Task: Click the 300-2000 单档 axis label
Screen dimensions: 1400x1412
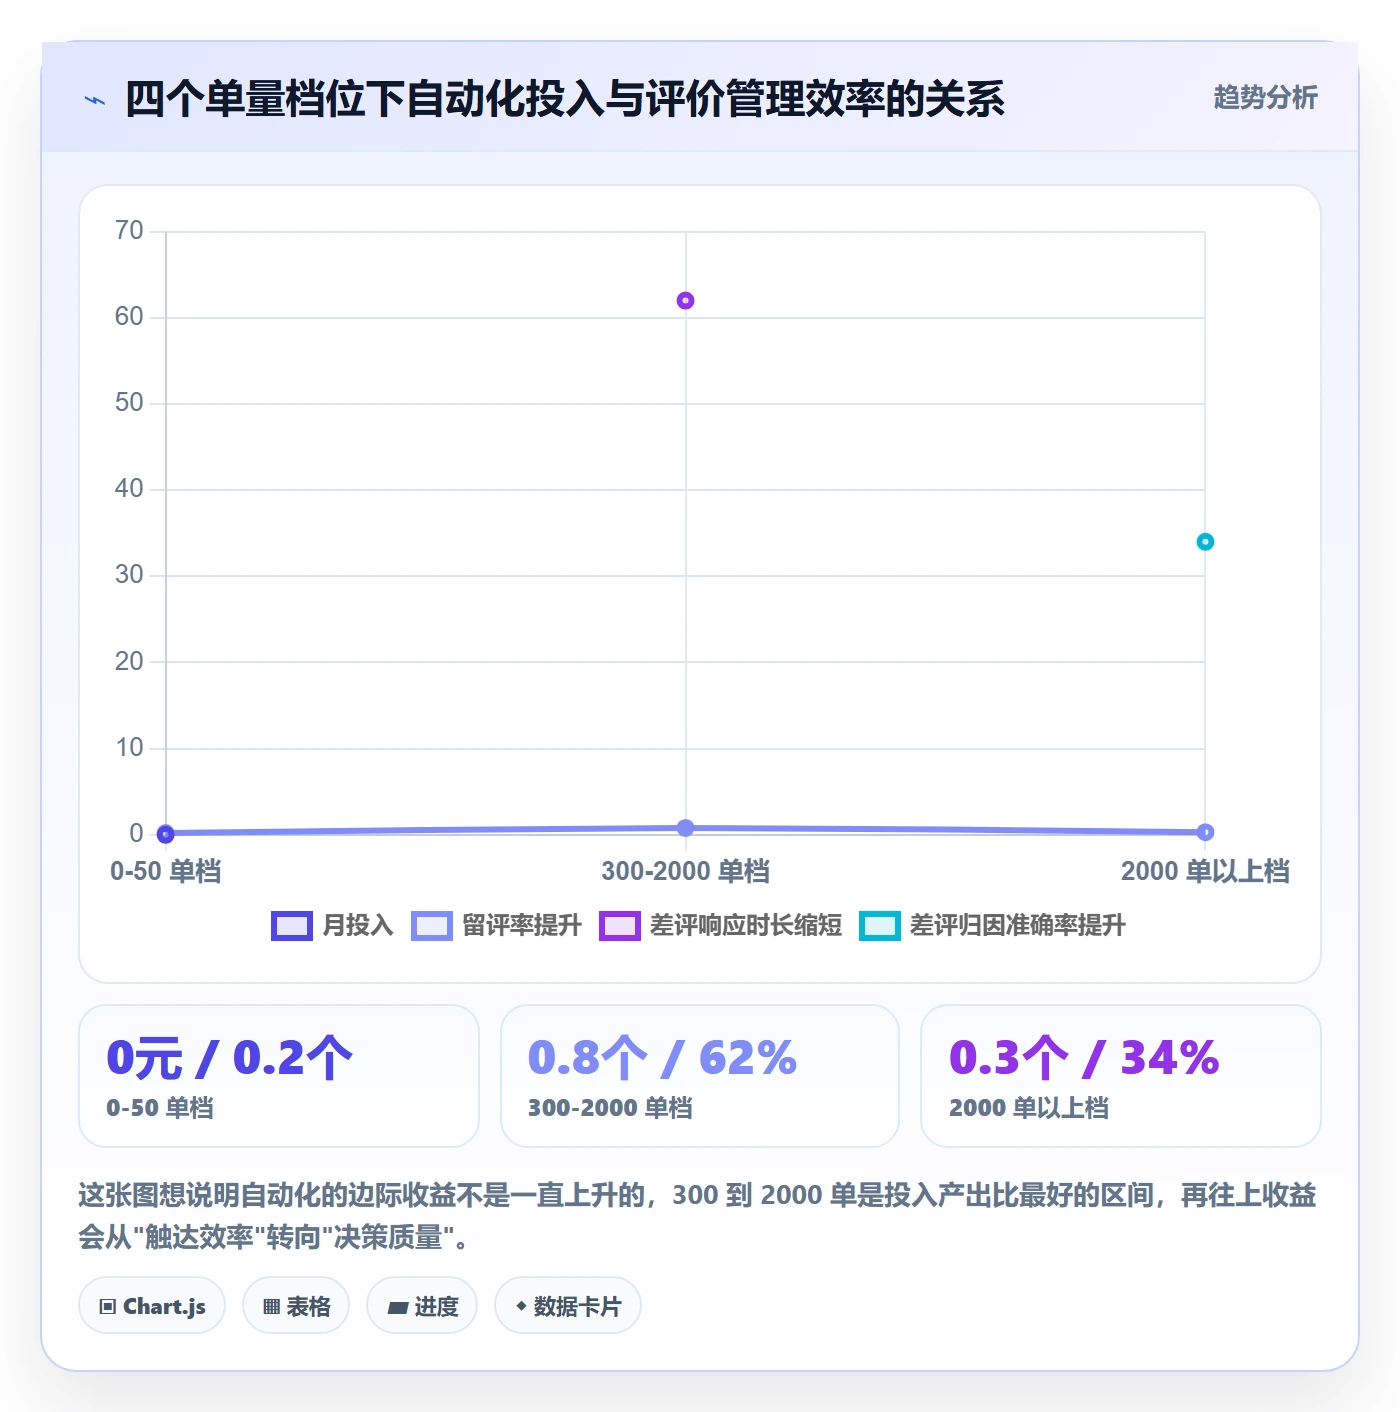Action: (x=685, y=871)
